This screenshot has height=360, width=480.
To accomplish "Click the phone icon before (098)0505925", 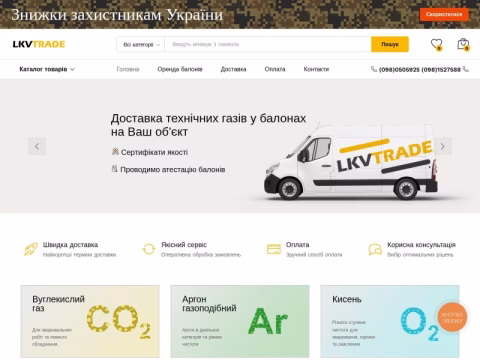I will pyautogui.click(x=374, y=69).
